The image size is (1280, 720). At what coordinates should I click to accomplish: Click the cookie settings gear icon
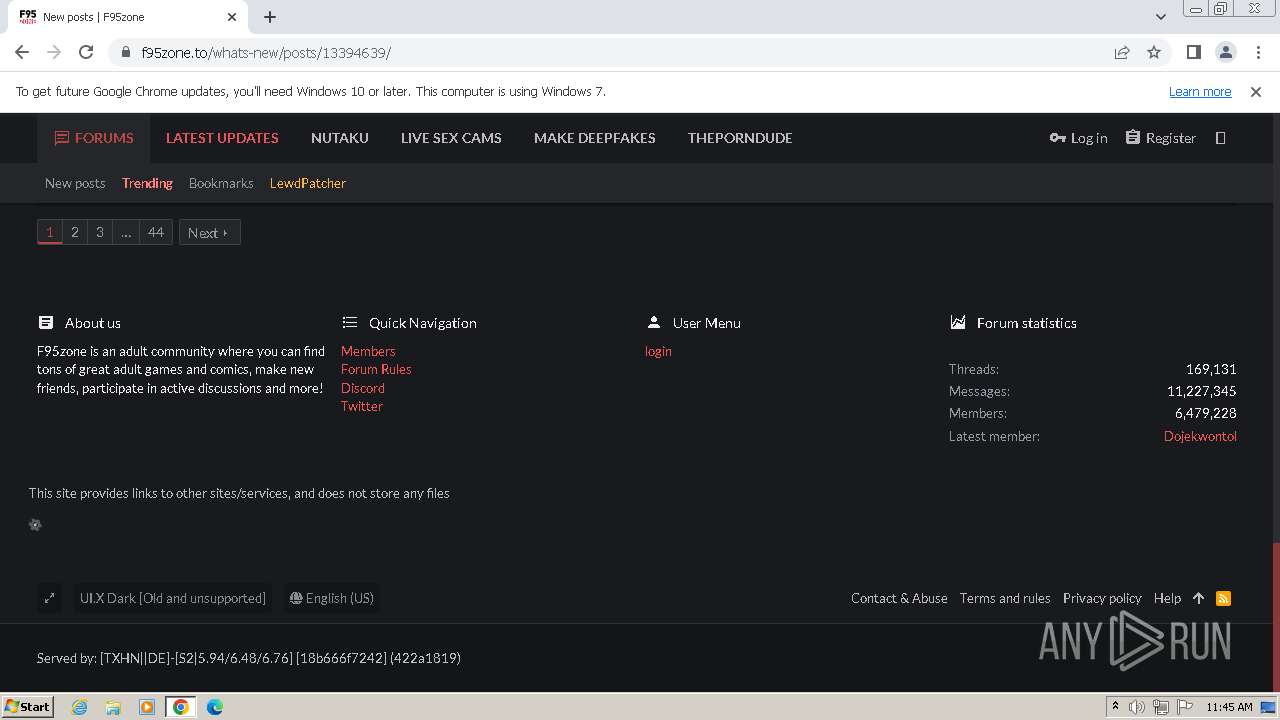click(x=35, y=525)
